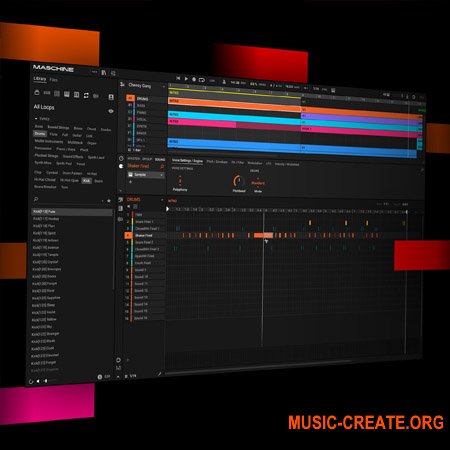Toggle the metronome icon in transport
Image resolution: width=450 pixels, height=450 pixels.
[224, 82]
